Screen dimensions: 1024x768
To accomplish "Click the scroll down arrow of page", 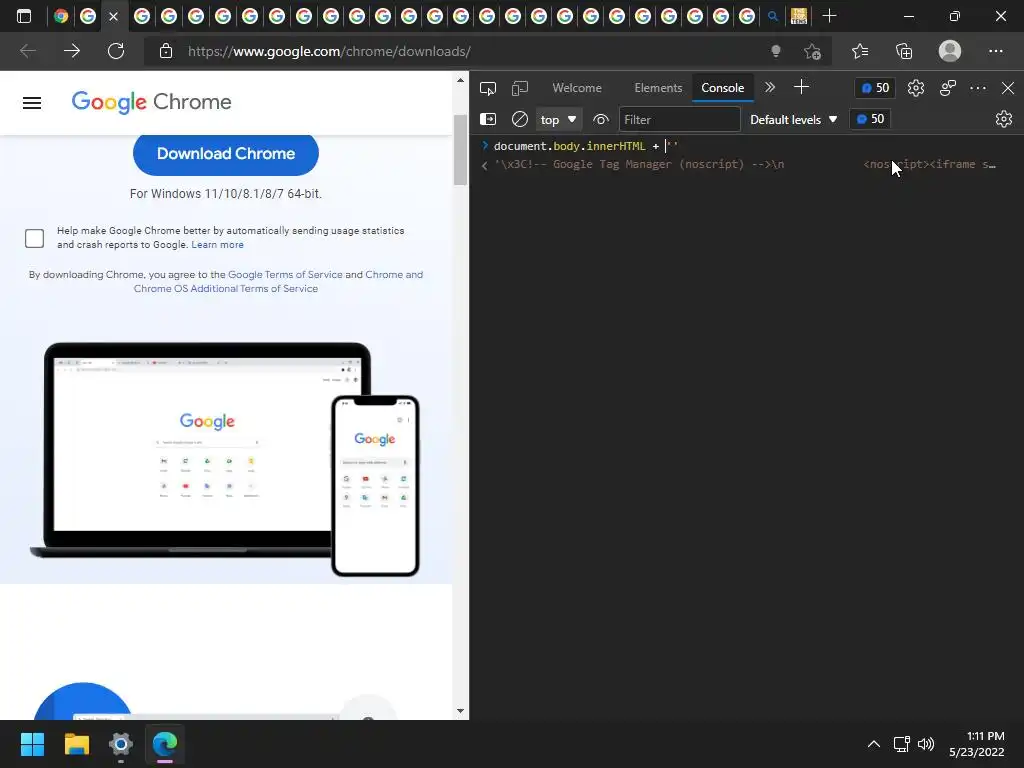I will [460, 711].
